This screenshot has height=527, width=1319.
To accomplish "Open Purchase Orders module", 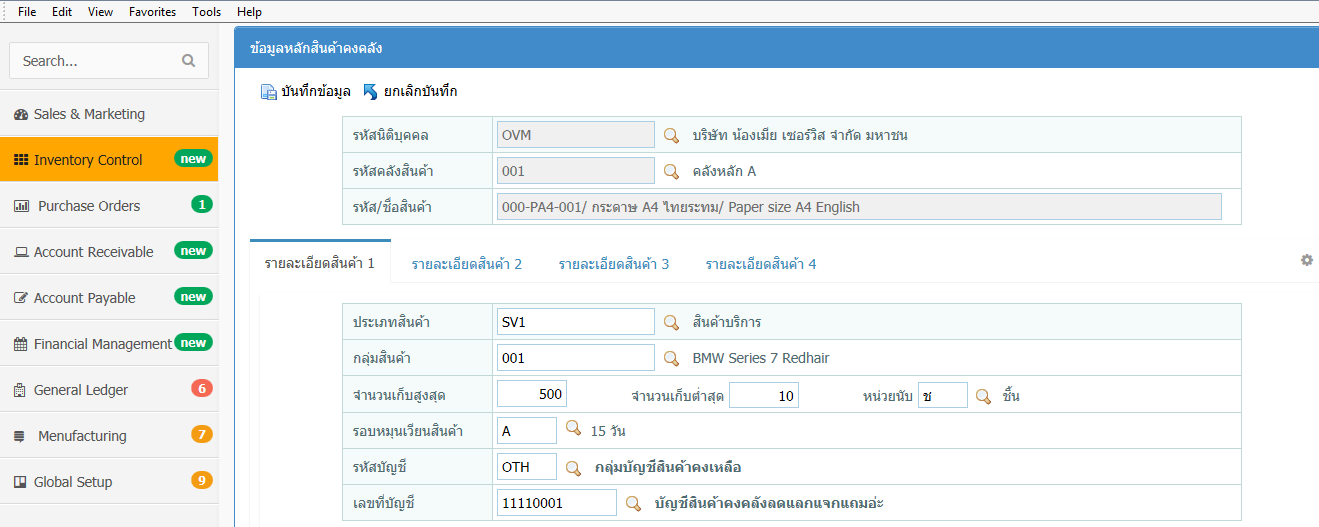I will coord(109,206).
